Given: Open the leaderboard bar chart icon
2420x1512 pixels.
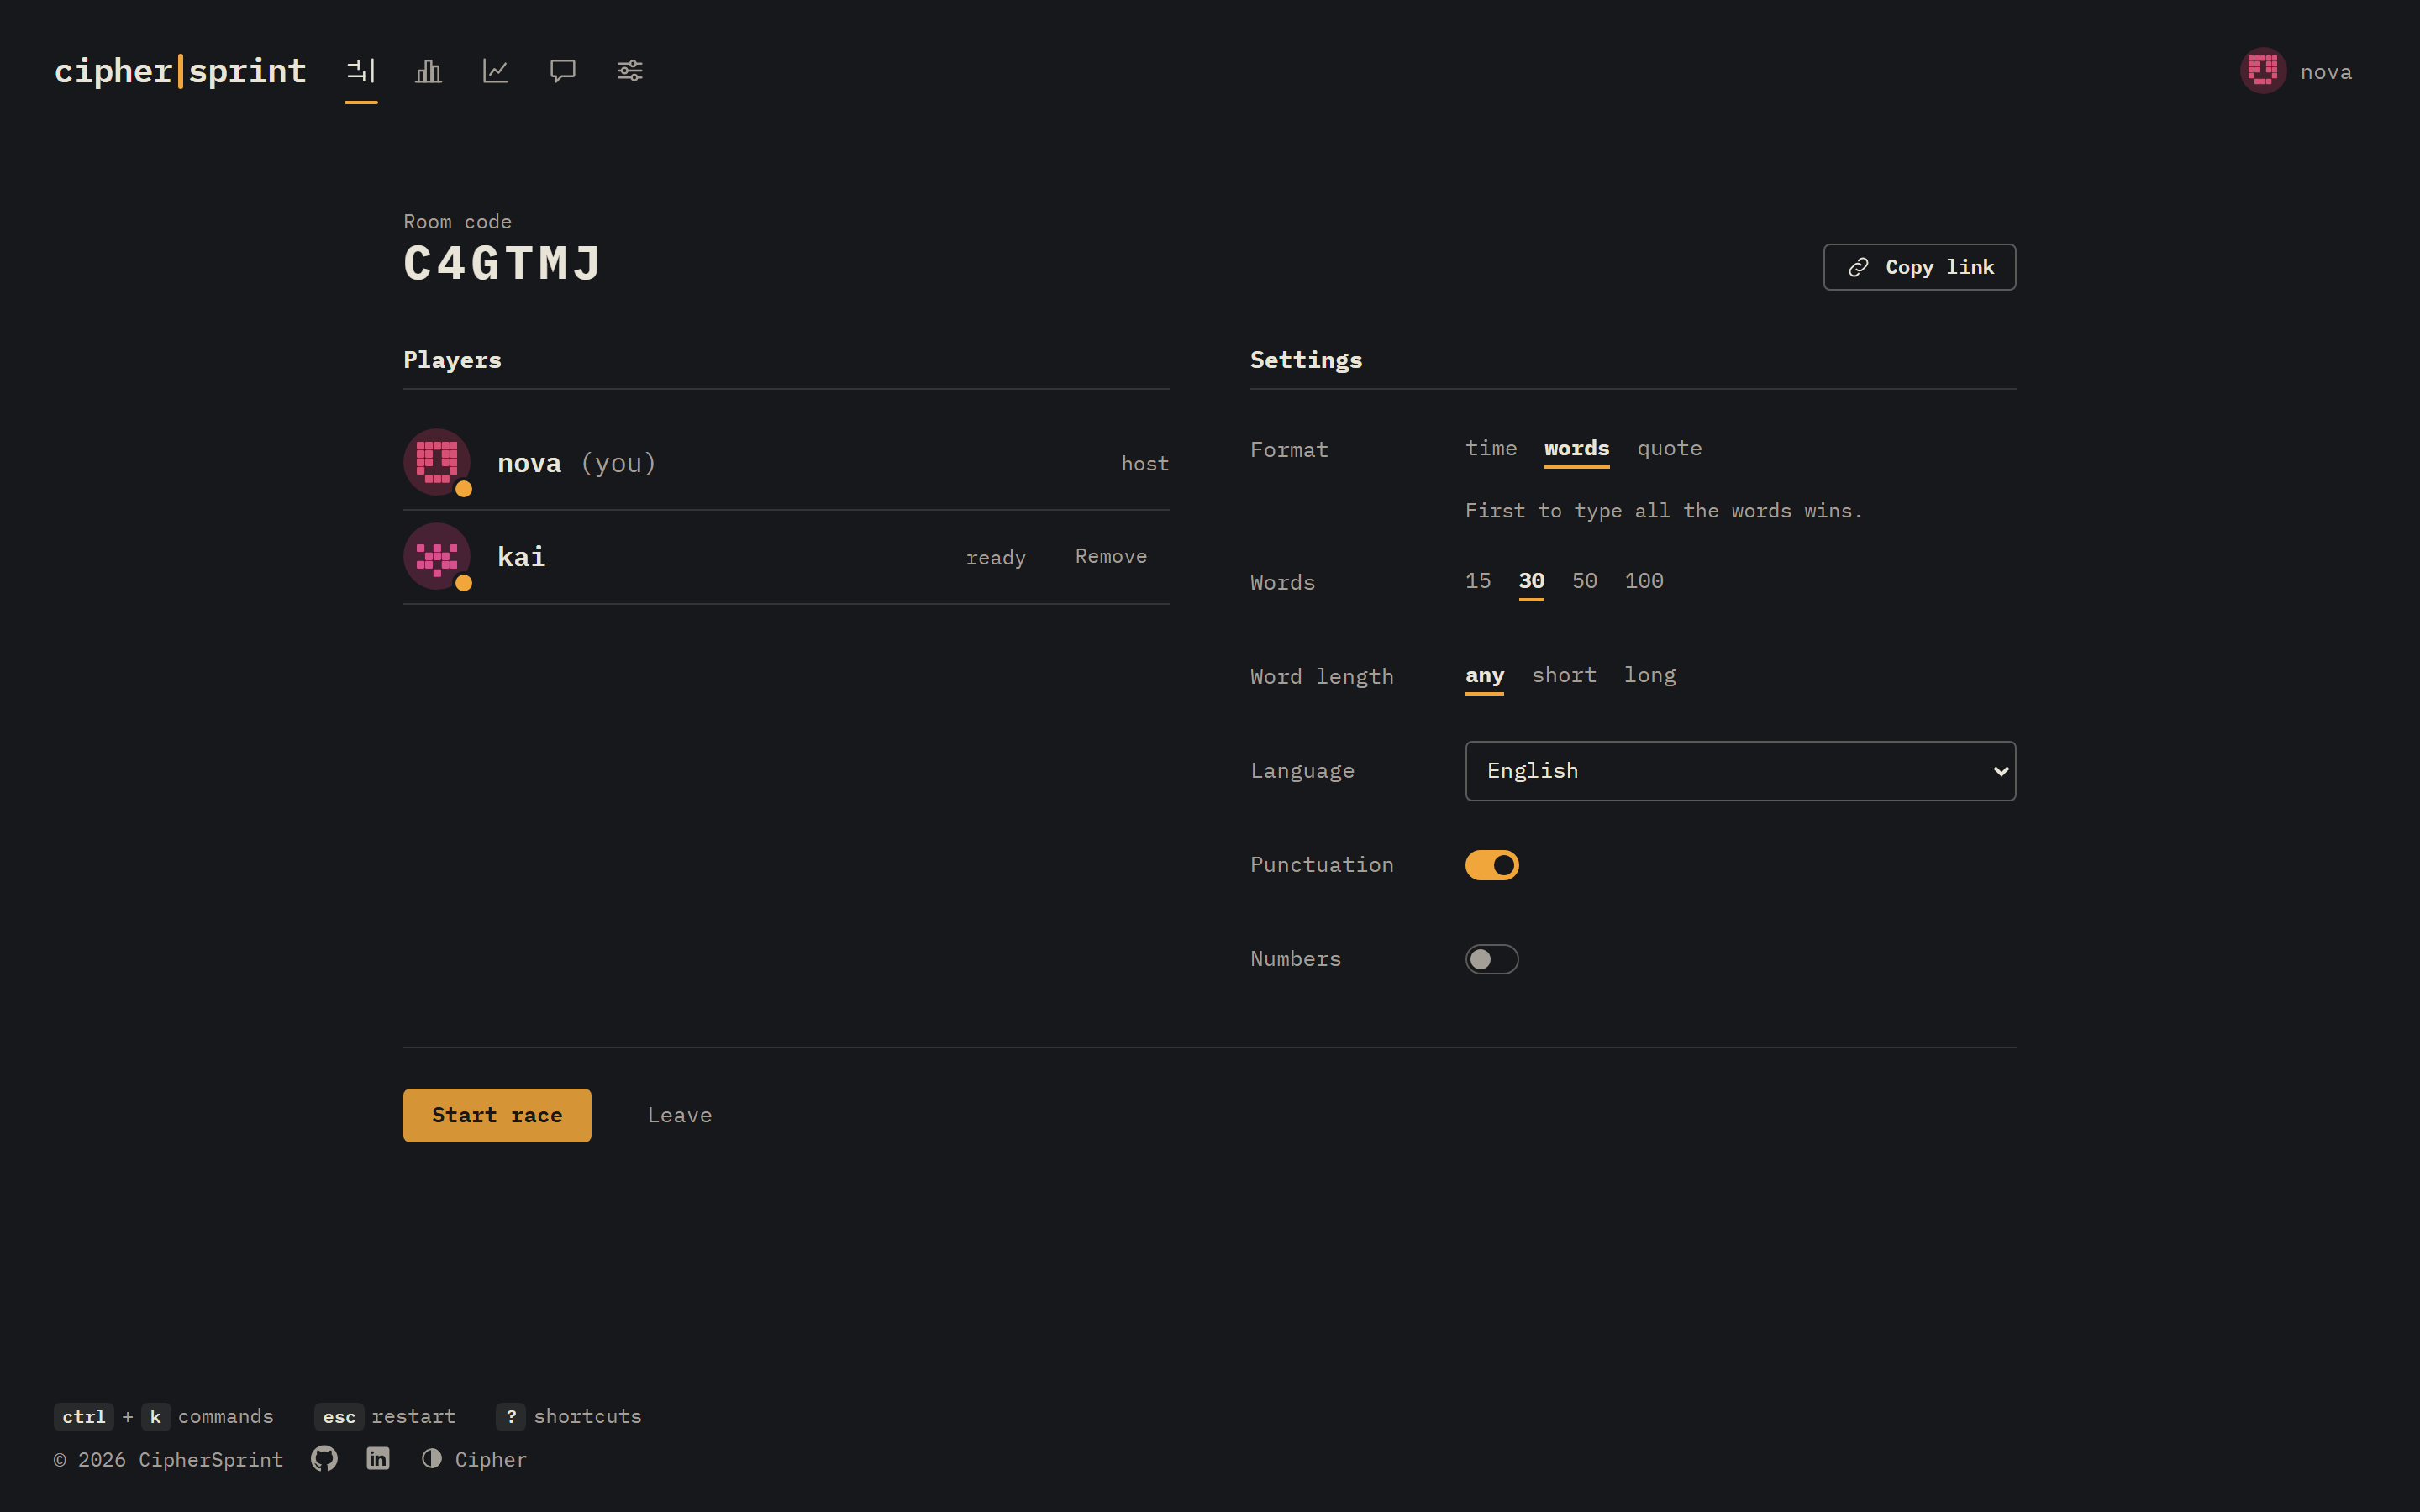Looking at the screenshot, I should [x=428, y=71].
